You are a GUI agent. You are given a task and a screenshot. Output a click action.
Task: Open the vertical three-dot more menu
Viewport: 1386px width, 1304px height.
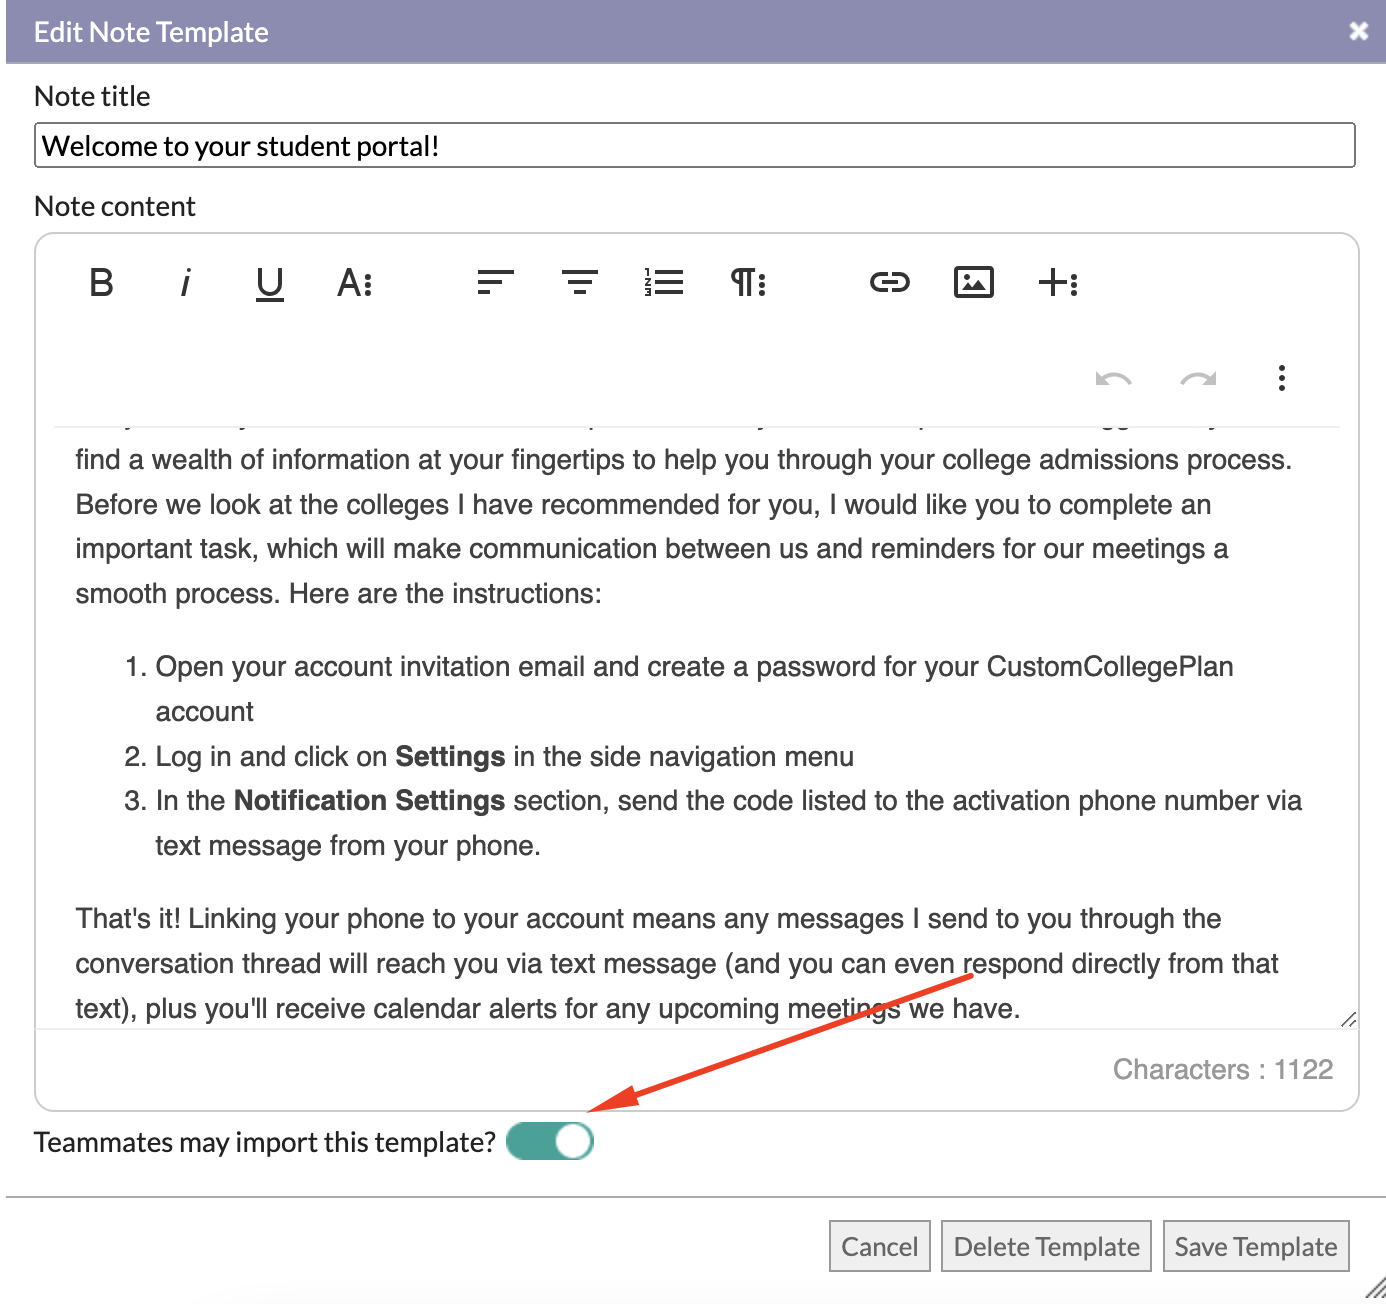pos(1282,378)
